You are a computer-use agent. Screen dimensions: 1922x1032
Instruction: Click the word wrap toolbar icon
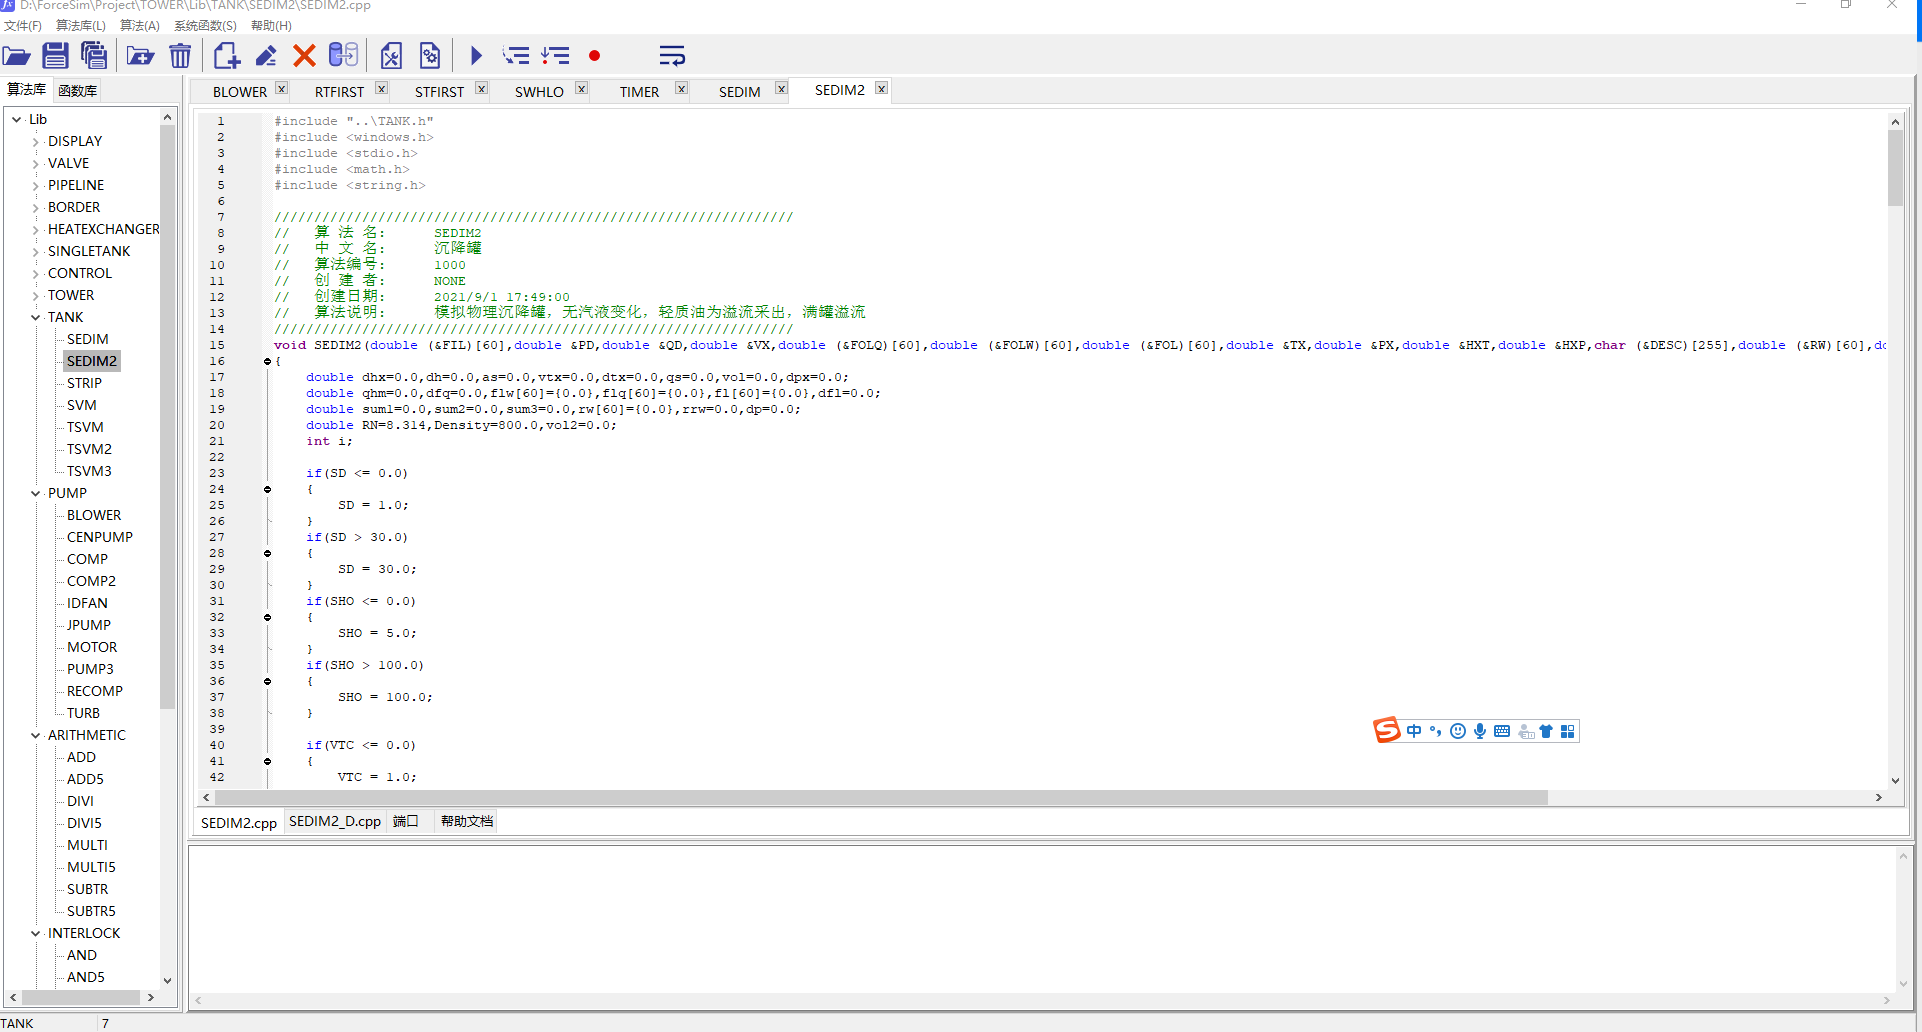(x=671, y=56)
